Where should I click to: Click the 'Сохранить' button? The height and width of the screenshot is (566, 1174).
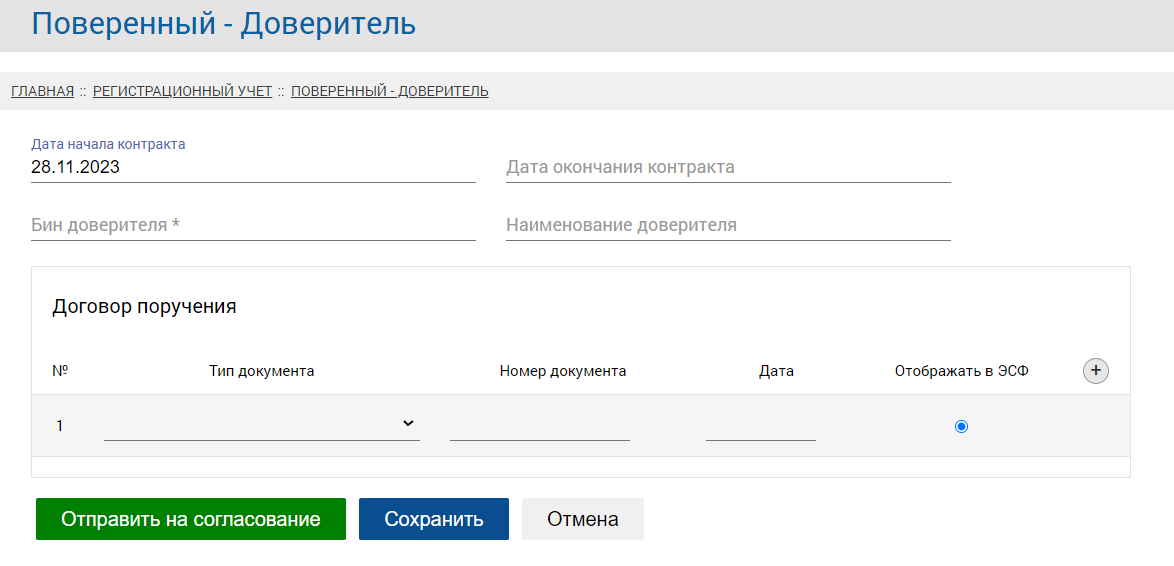(x=433, y=519)
